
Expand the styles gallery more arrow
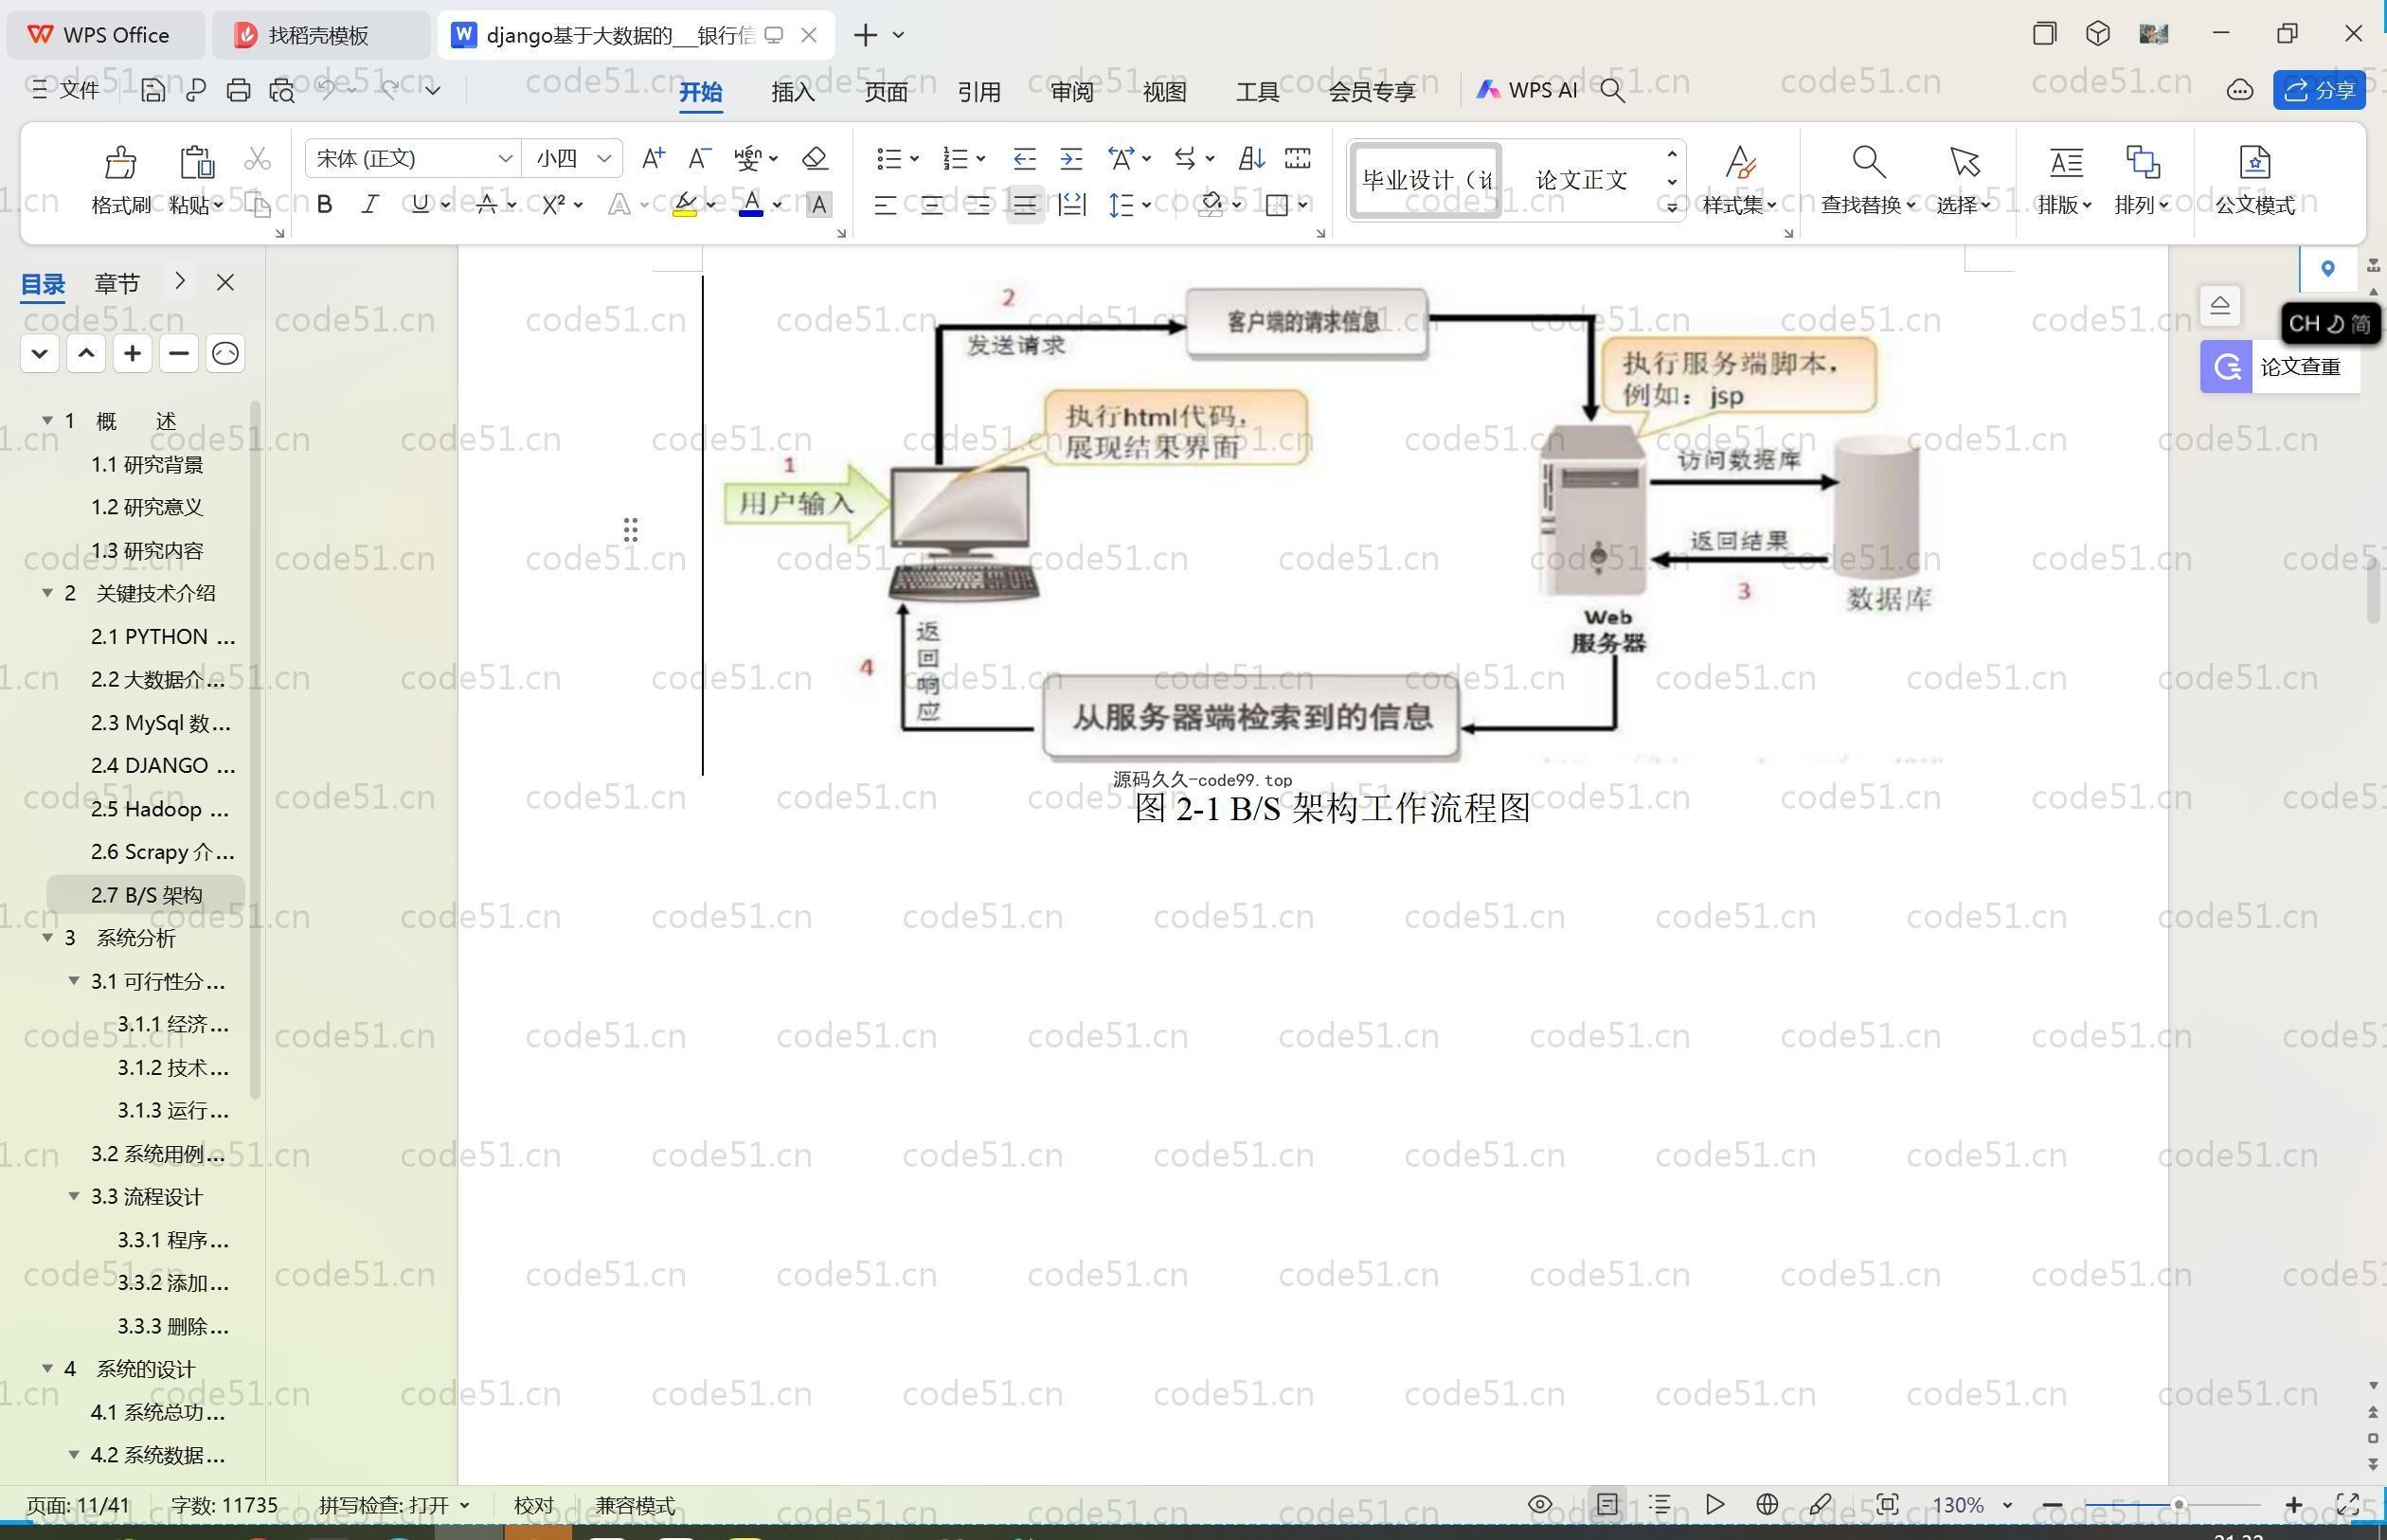click(1671, 207)
